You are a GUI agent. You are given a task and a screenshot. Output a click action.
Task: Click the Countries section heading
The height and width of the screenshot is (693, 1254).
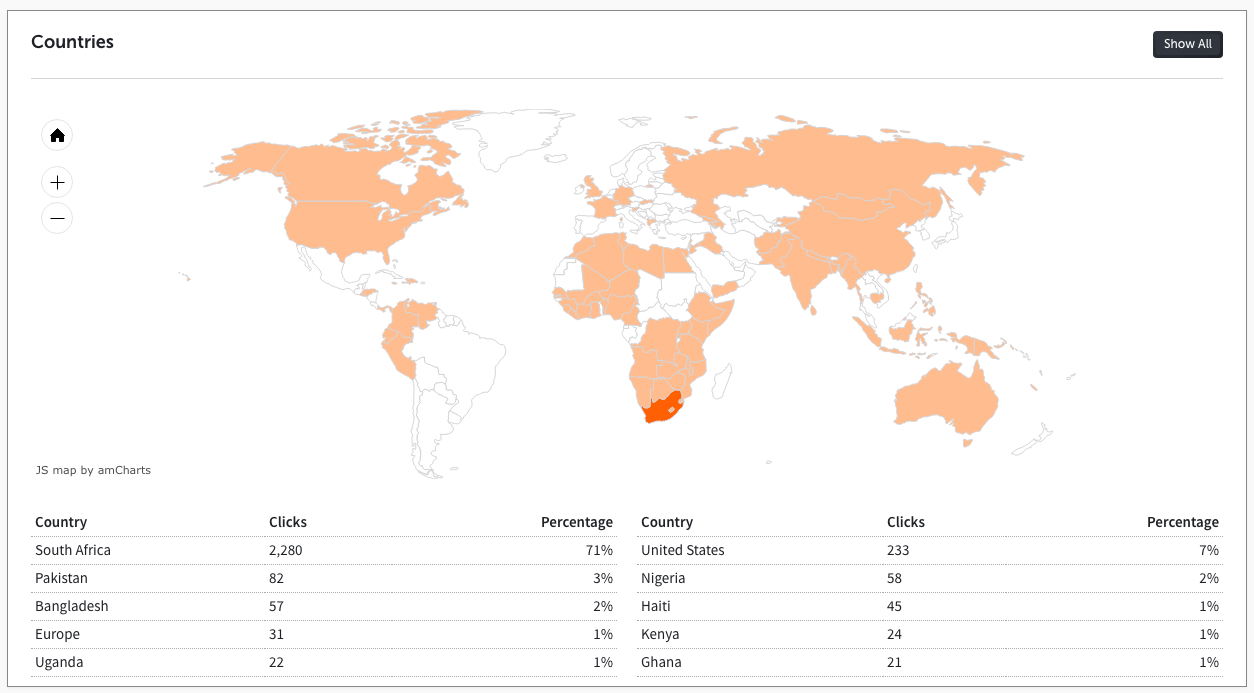point(73,42)
